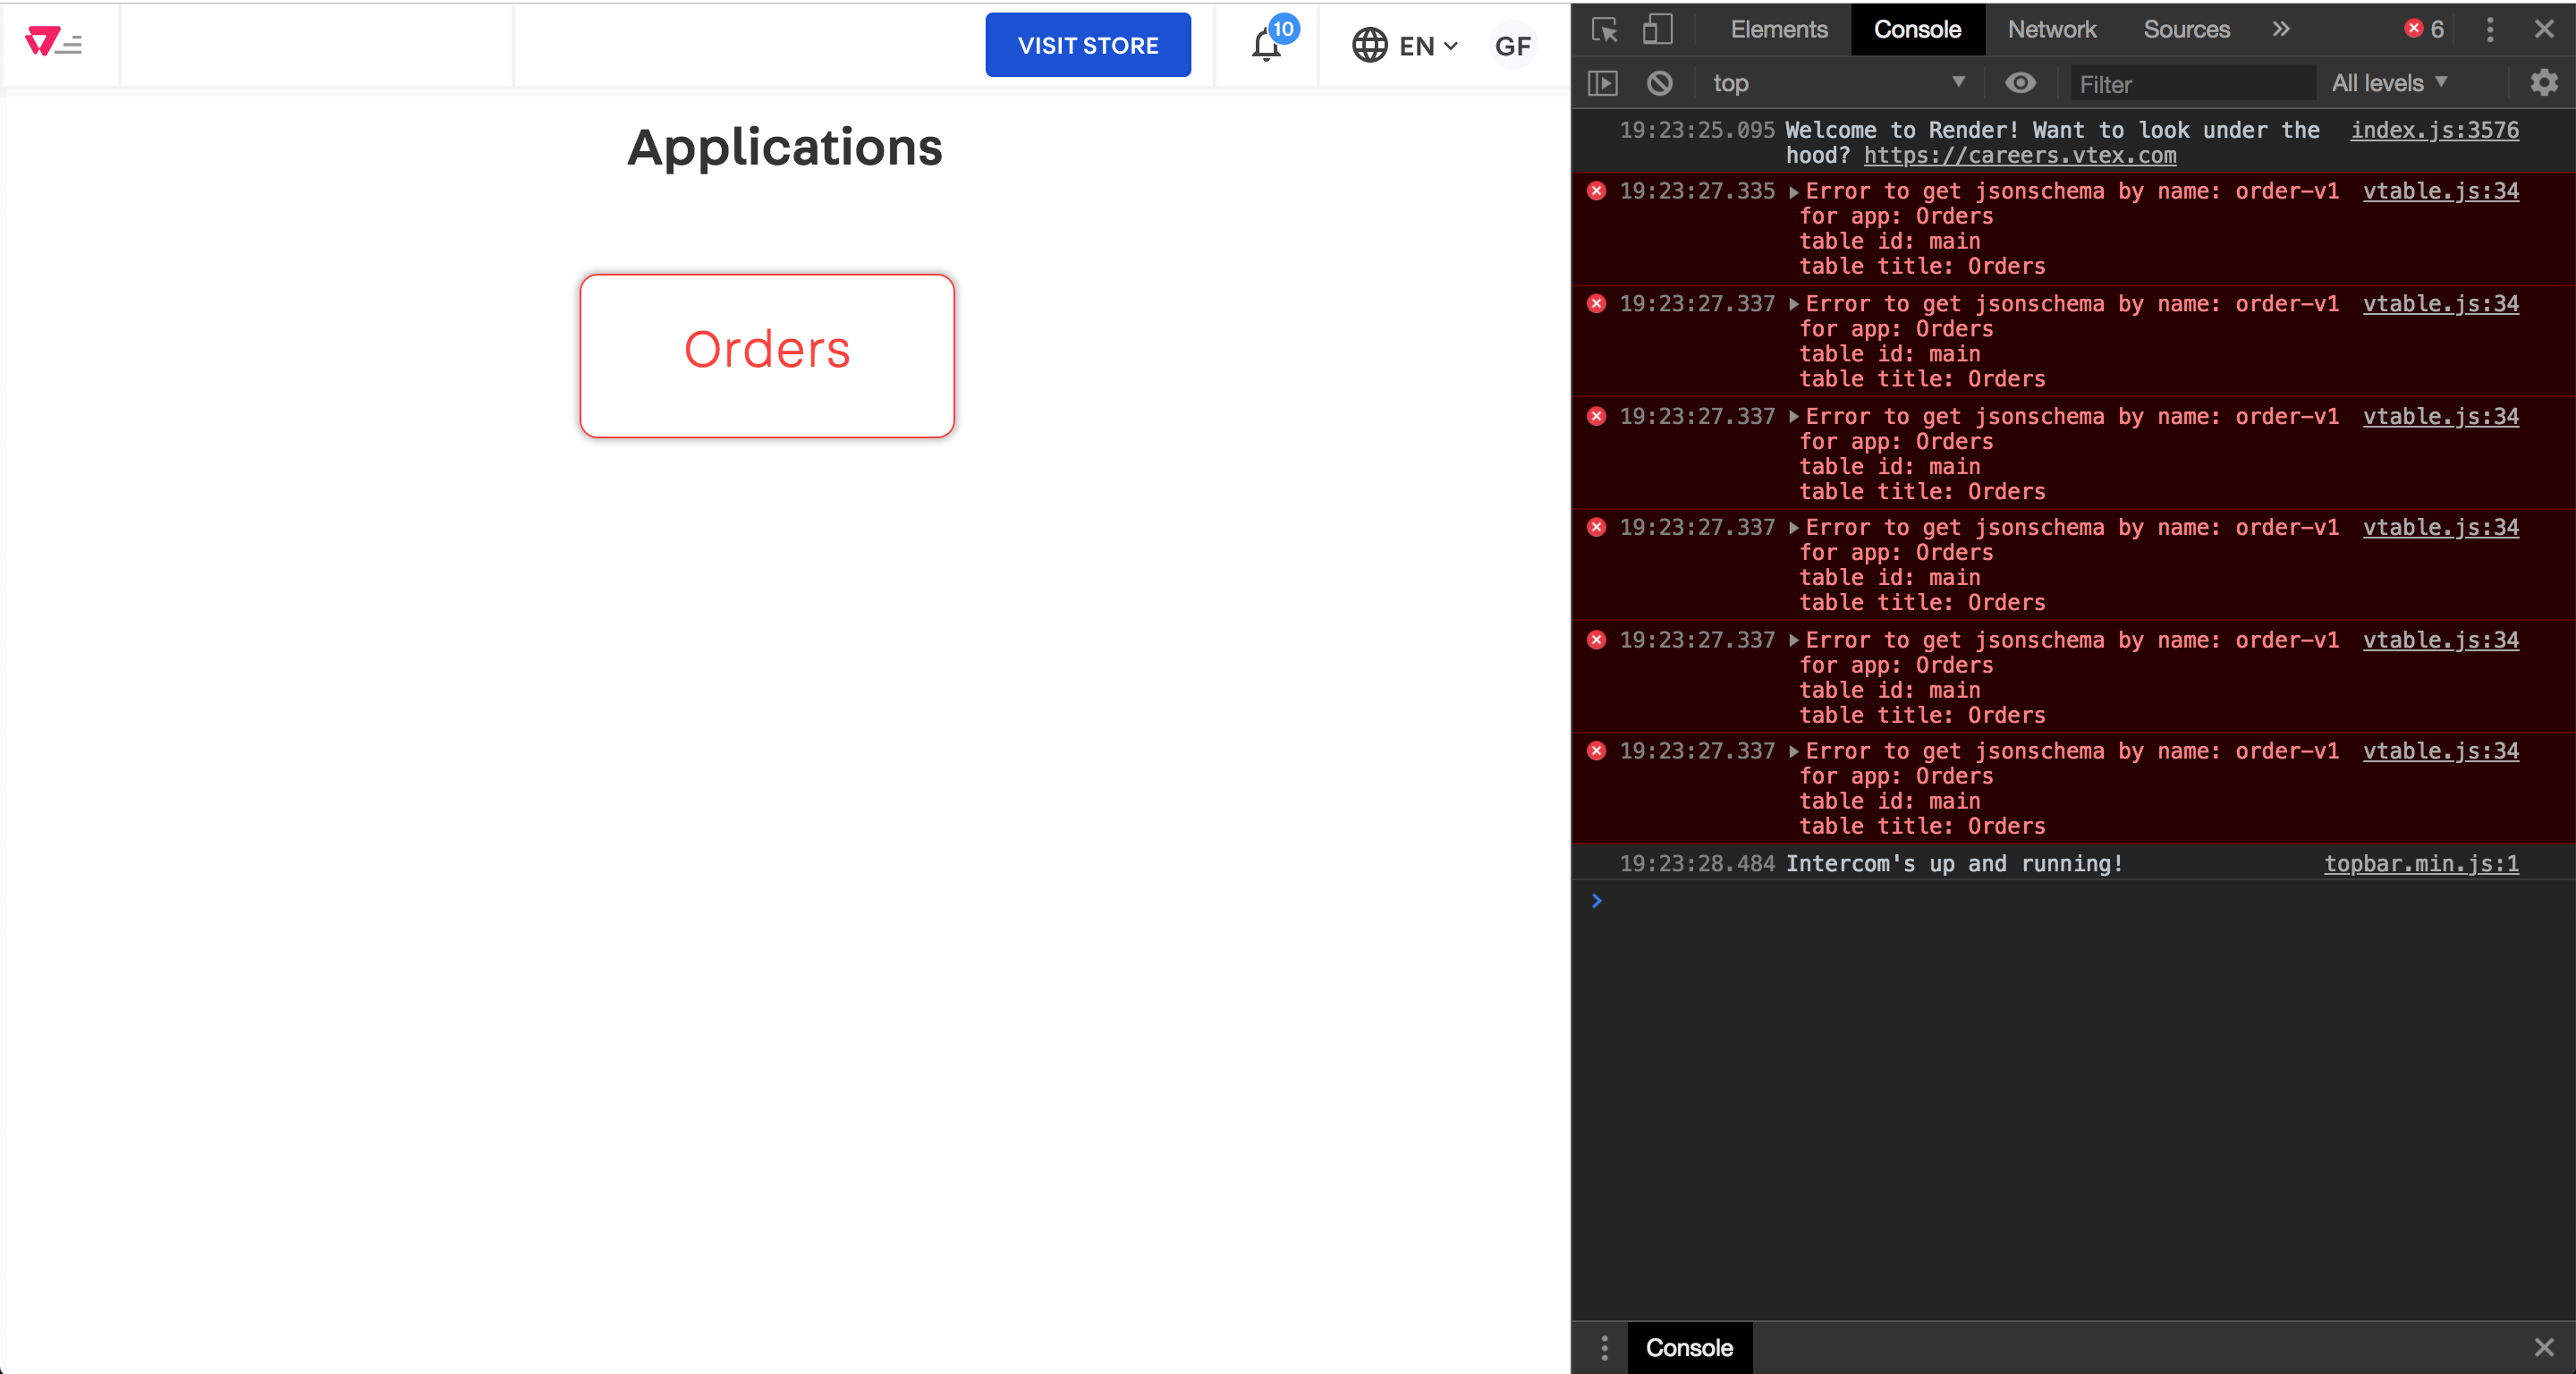This screenshot has width=2576, height=1374.
Task: Open the careers.vtex.com link
Action: coord(2019,155)
